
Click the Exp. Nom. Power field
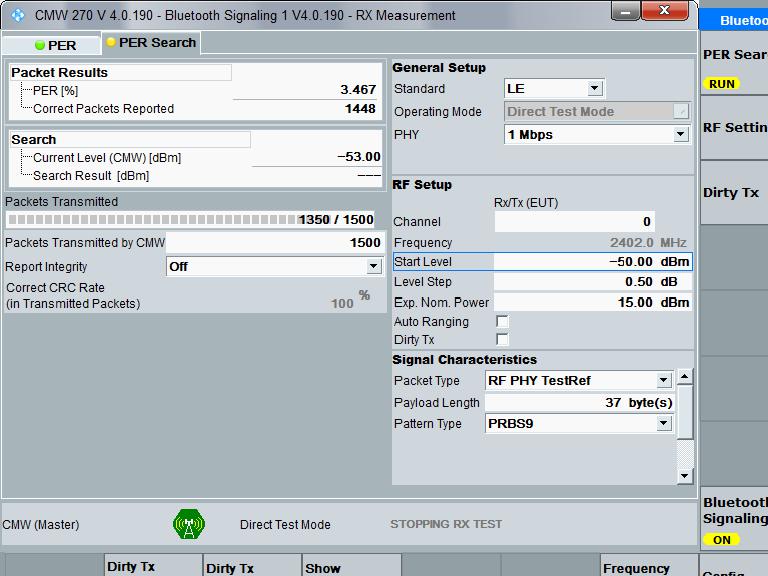click(x=593, y=302)
